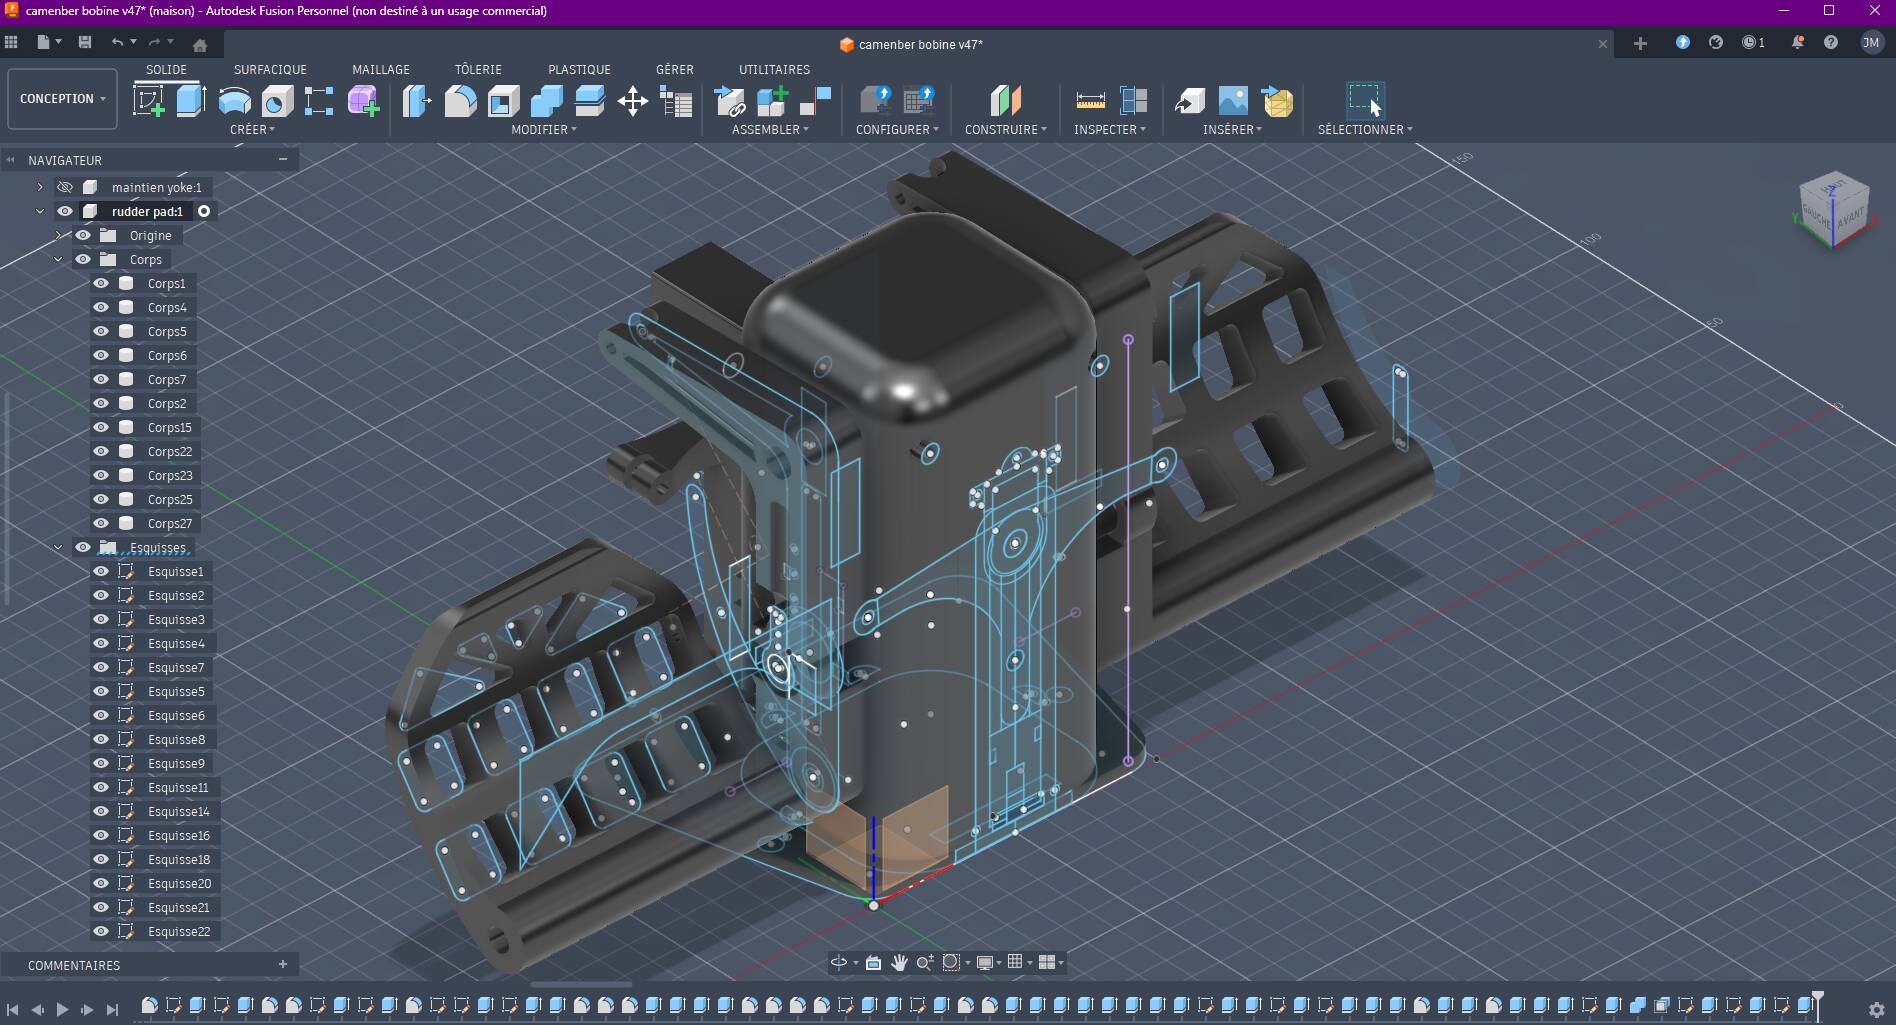Open the Fillet tool in Modifier
The width and height of the screenshot is (1896, 1025).
click(460, 101)
